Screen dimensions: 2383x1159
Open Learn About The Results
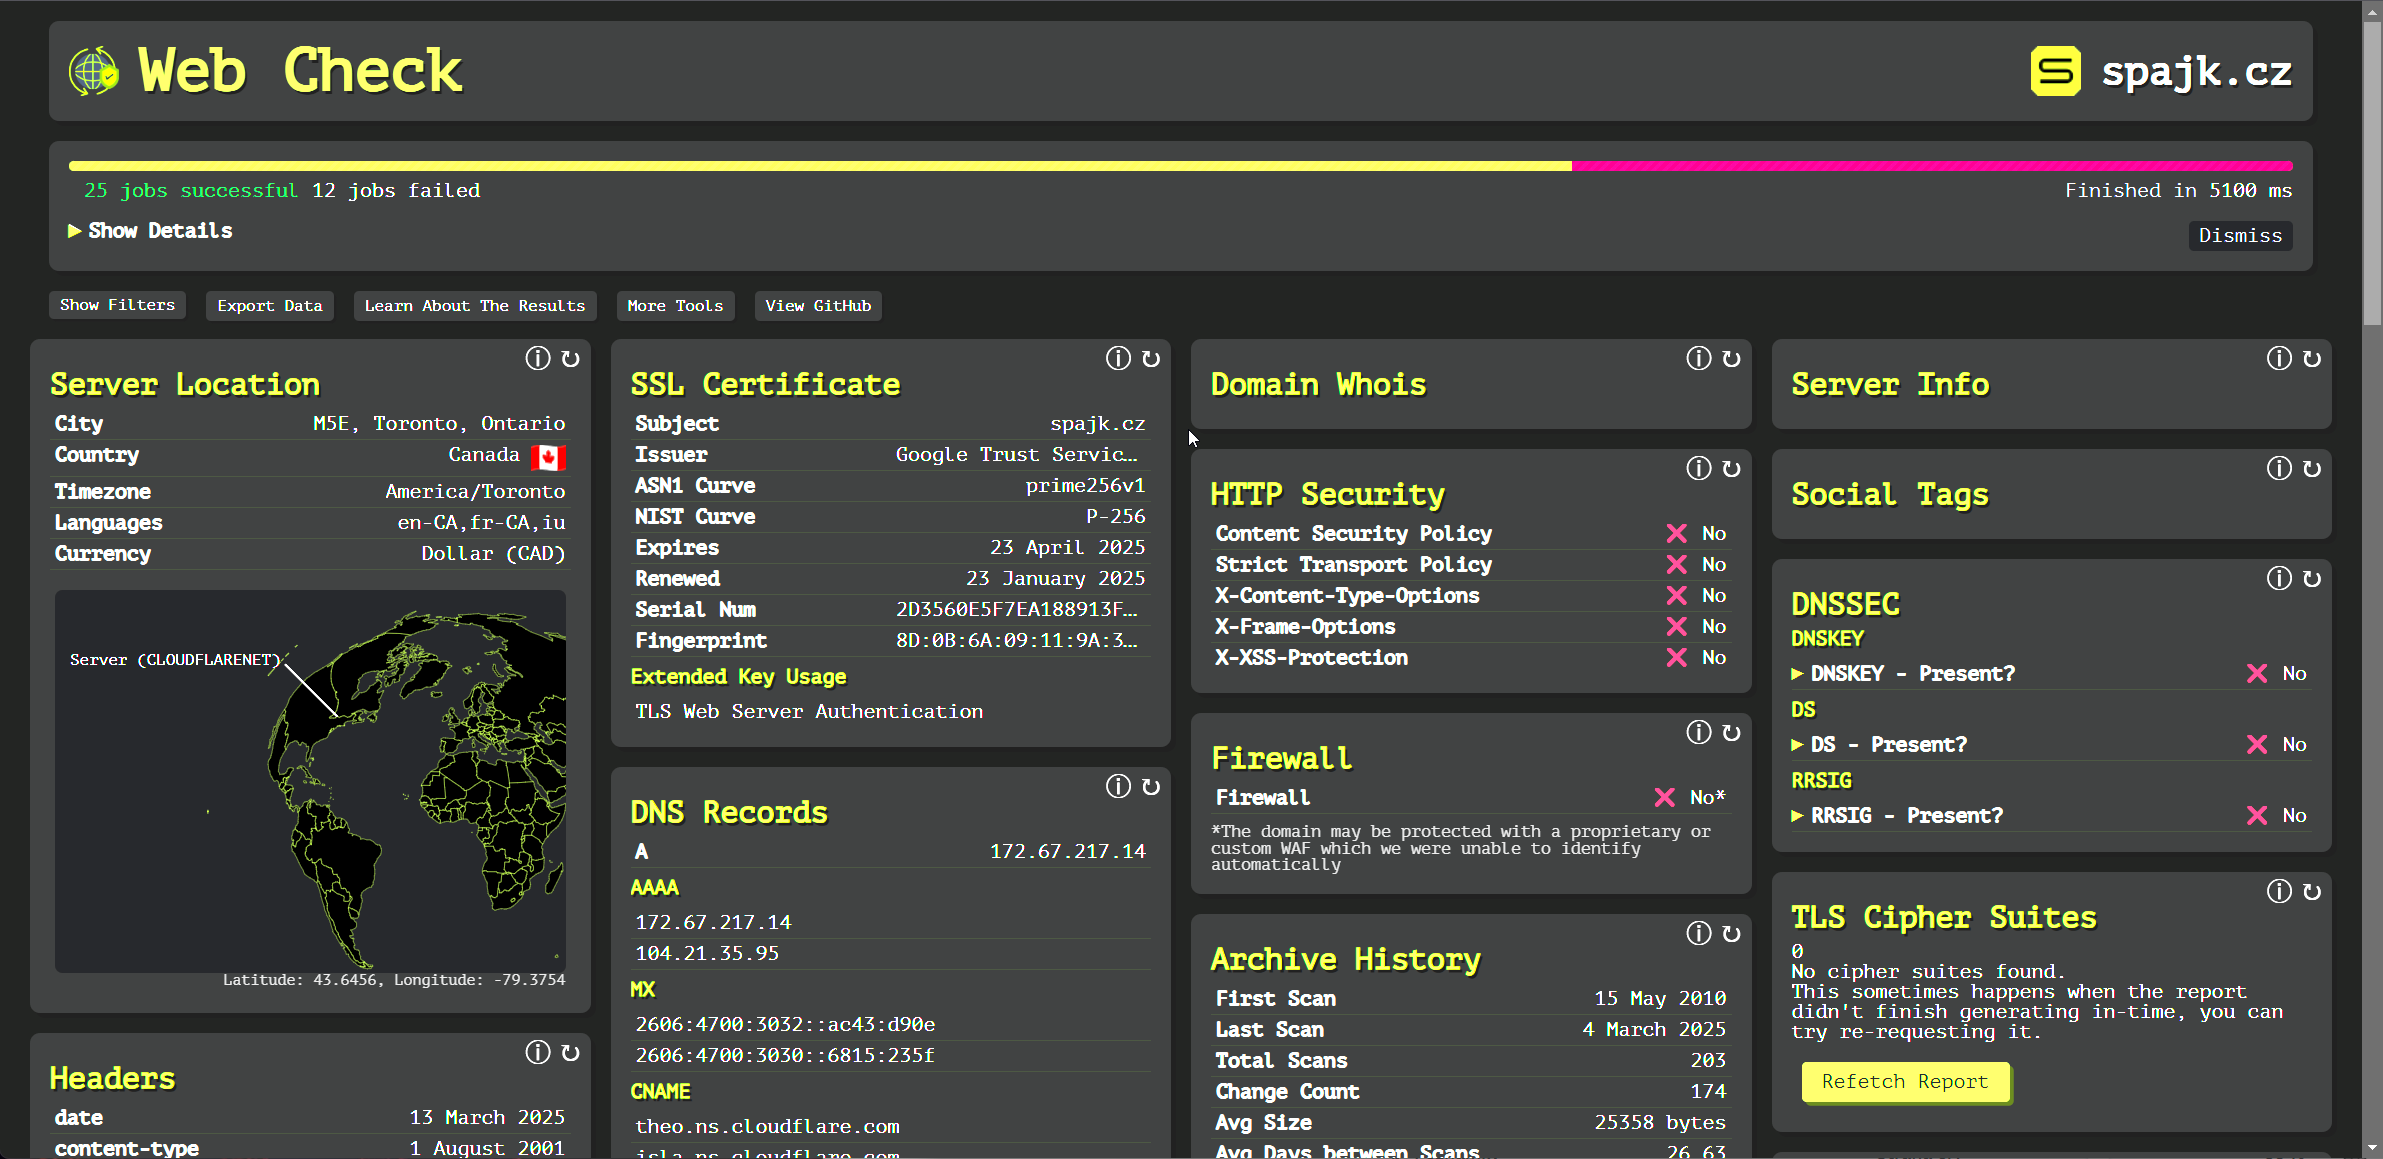[475, 306]
